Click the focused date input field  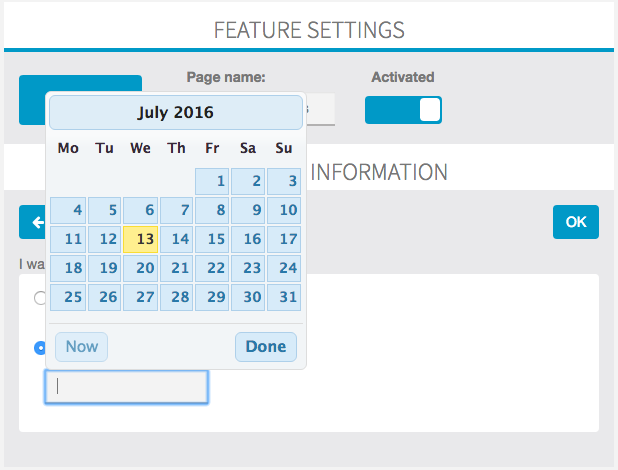tap(126, 387)
